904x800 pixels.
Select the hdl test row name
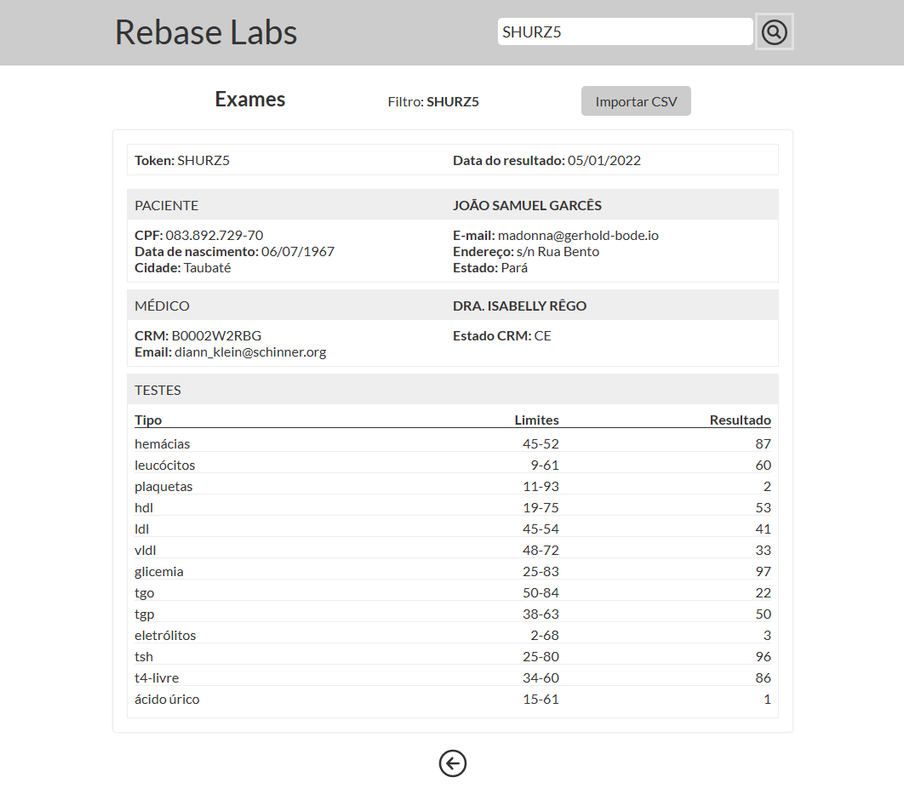(144, 508)
